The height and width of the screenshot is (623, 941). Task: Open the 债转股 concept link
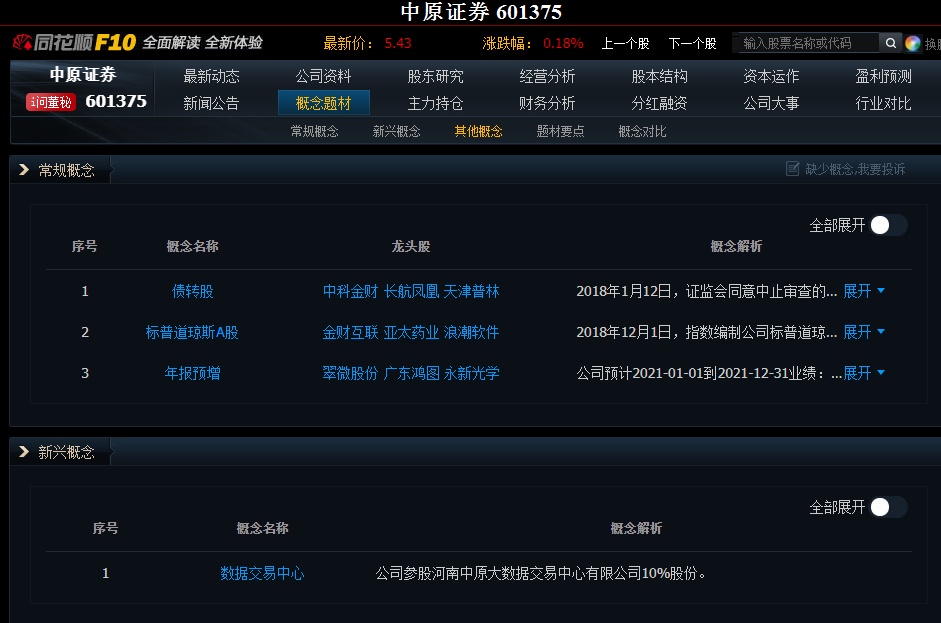pos(193,291)
